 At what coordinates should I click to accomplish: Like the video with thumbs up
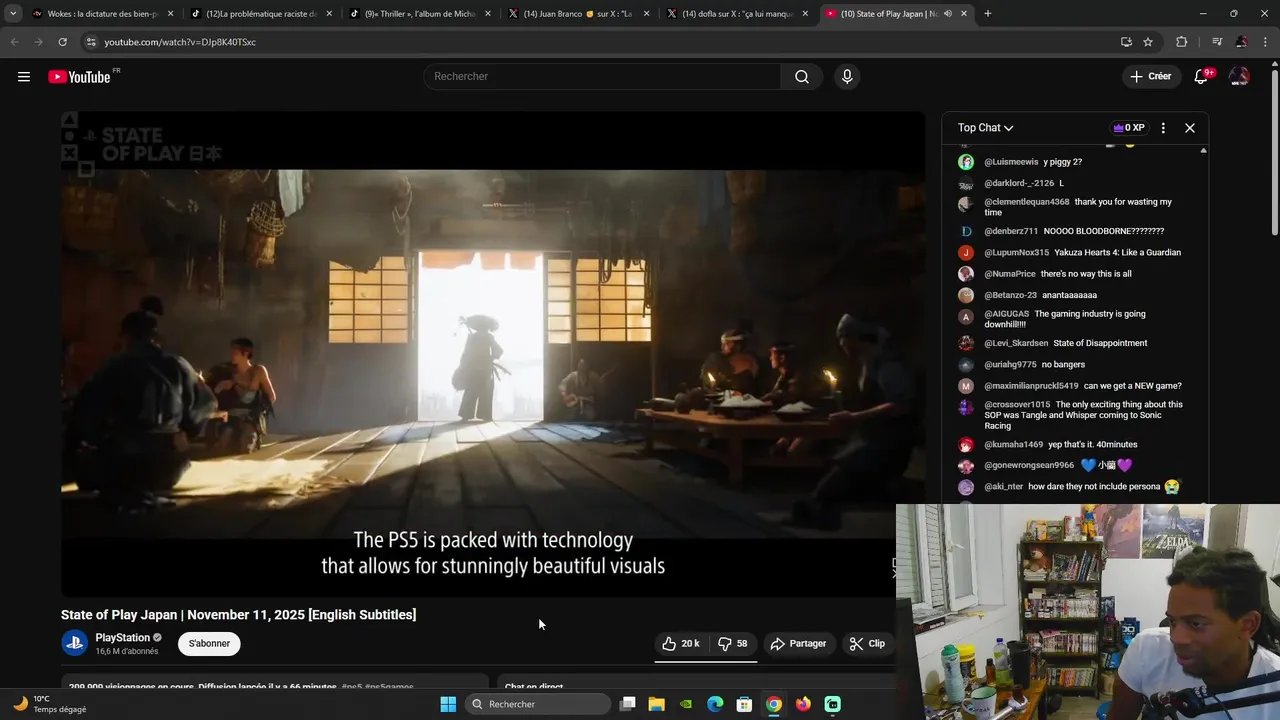(681, 644)
